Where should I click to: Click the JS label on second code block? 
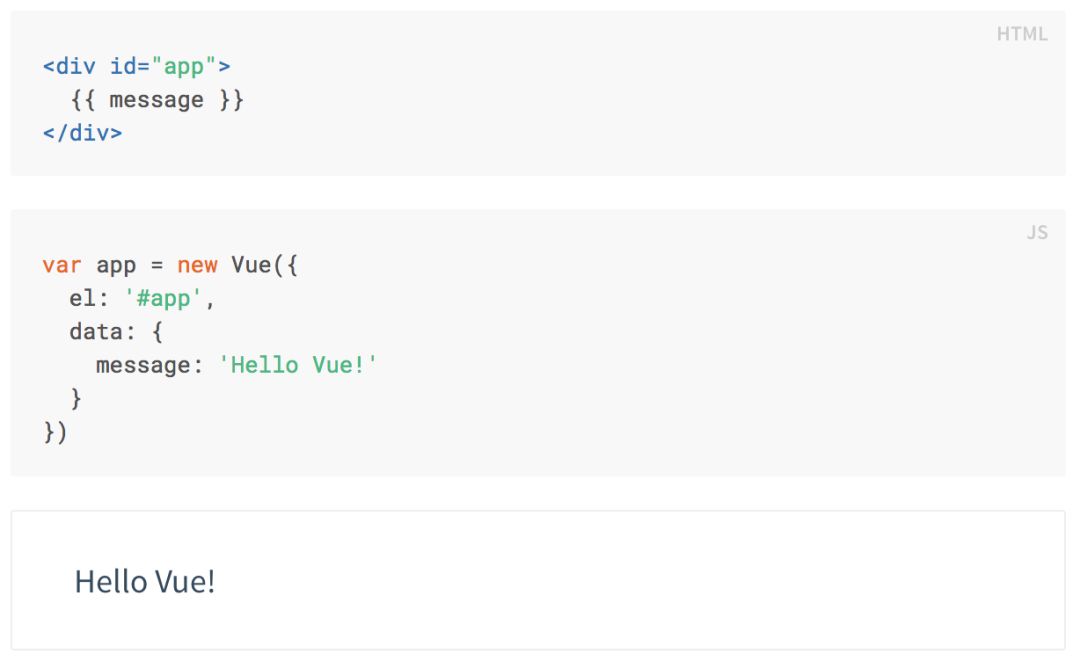click(1036, 233)
